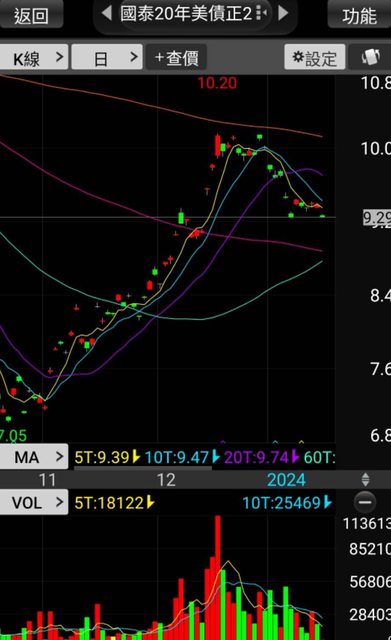Tap the 7.05 low price label
This screenshot has width=391, height=640.
coord(13,436)
